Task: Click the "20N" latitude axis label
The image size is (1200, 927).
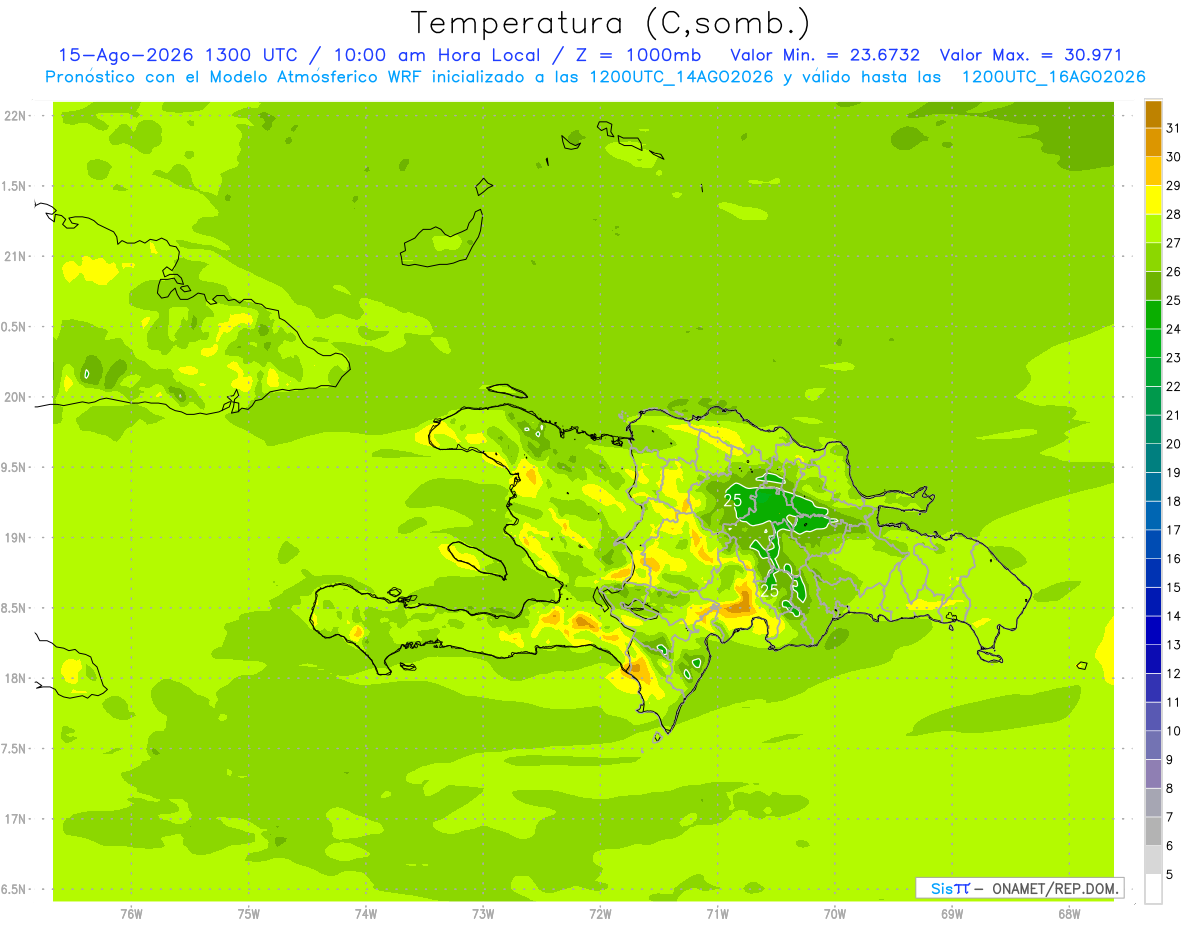Action: pos(15,397)
